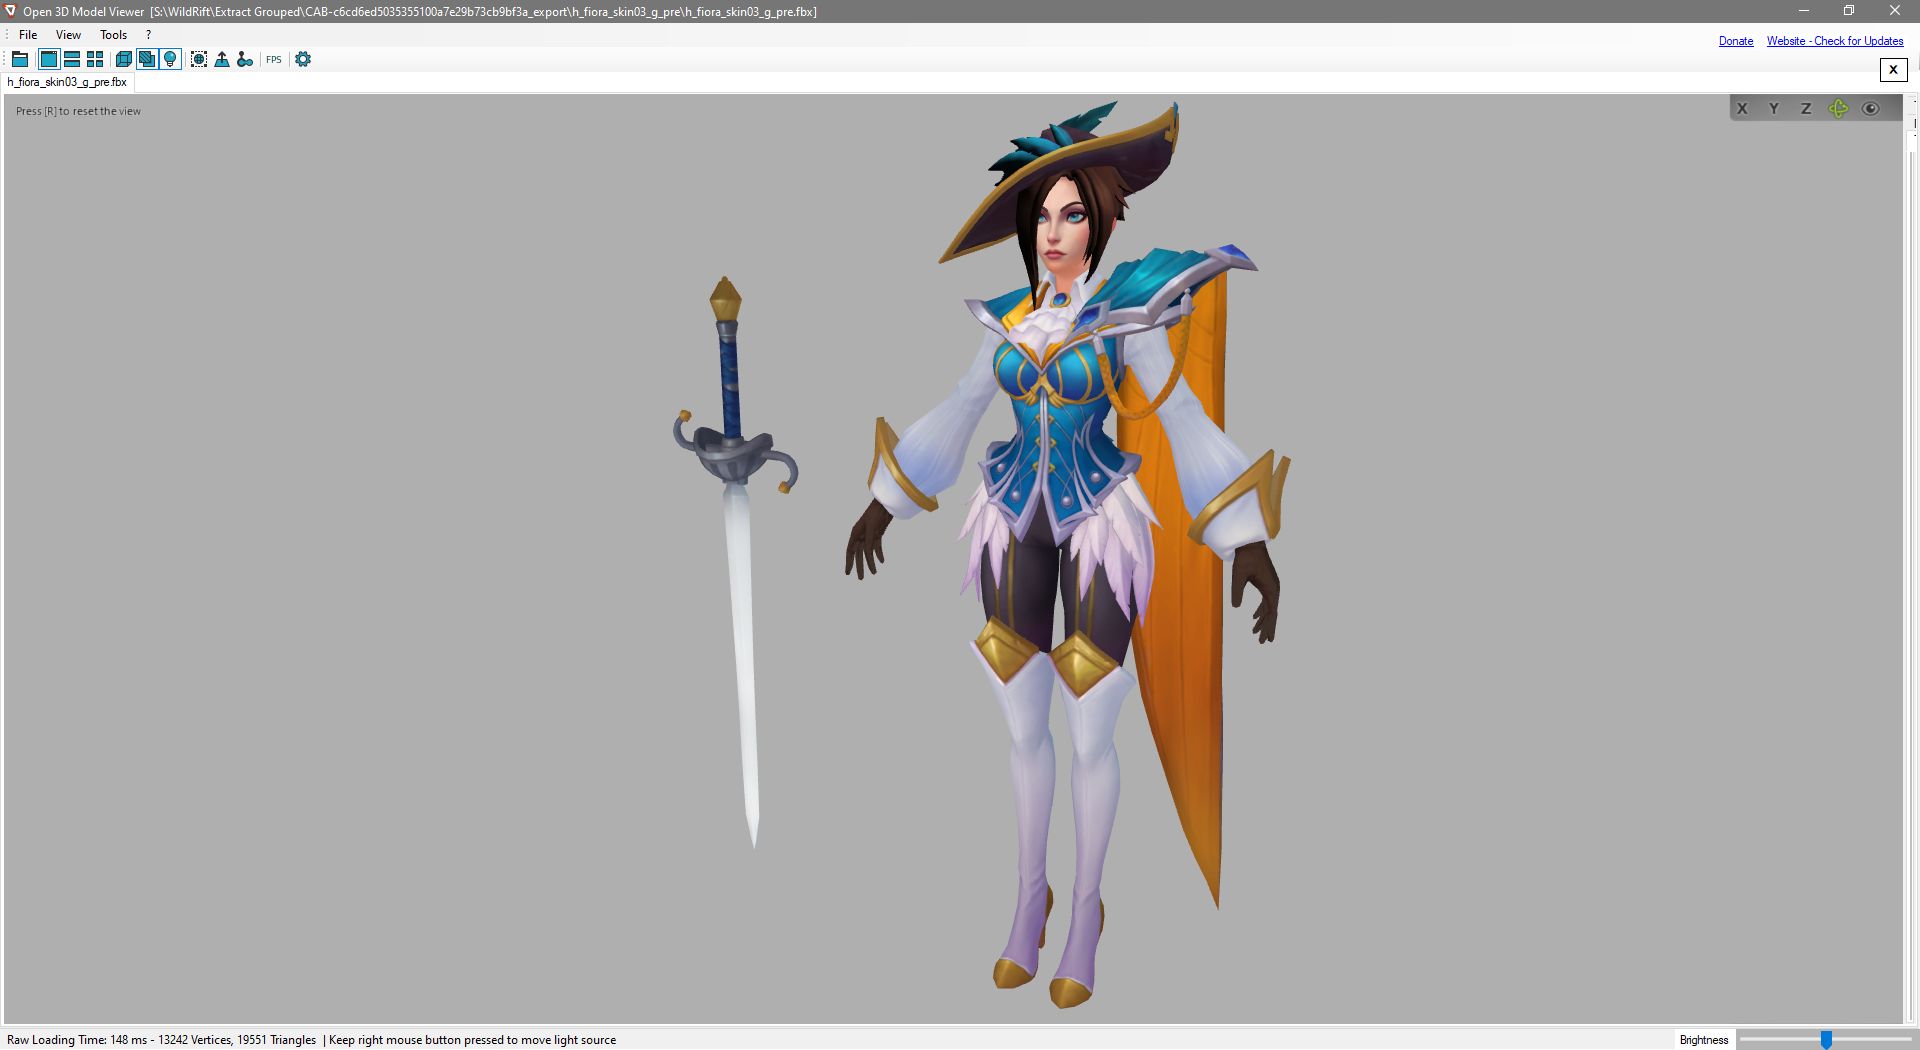Select the two-pane split viewport layout

tap(71, 59)
